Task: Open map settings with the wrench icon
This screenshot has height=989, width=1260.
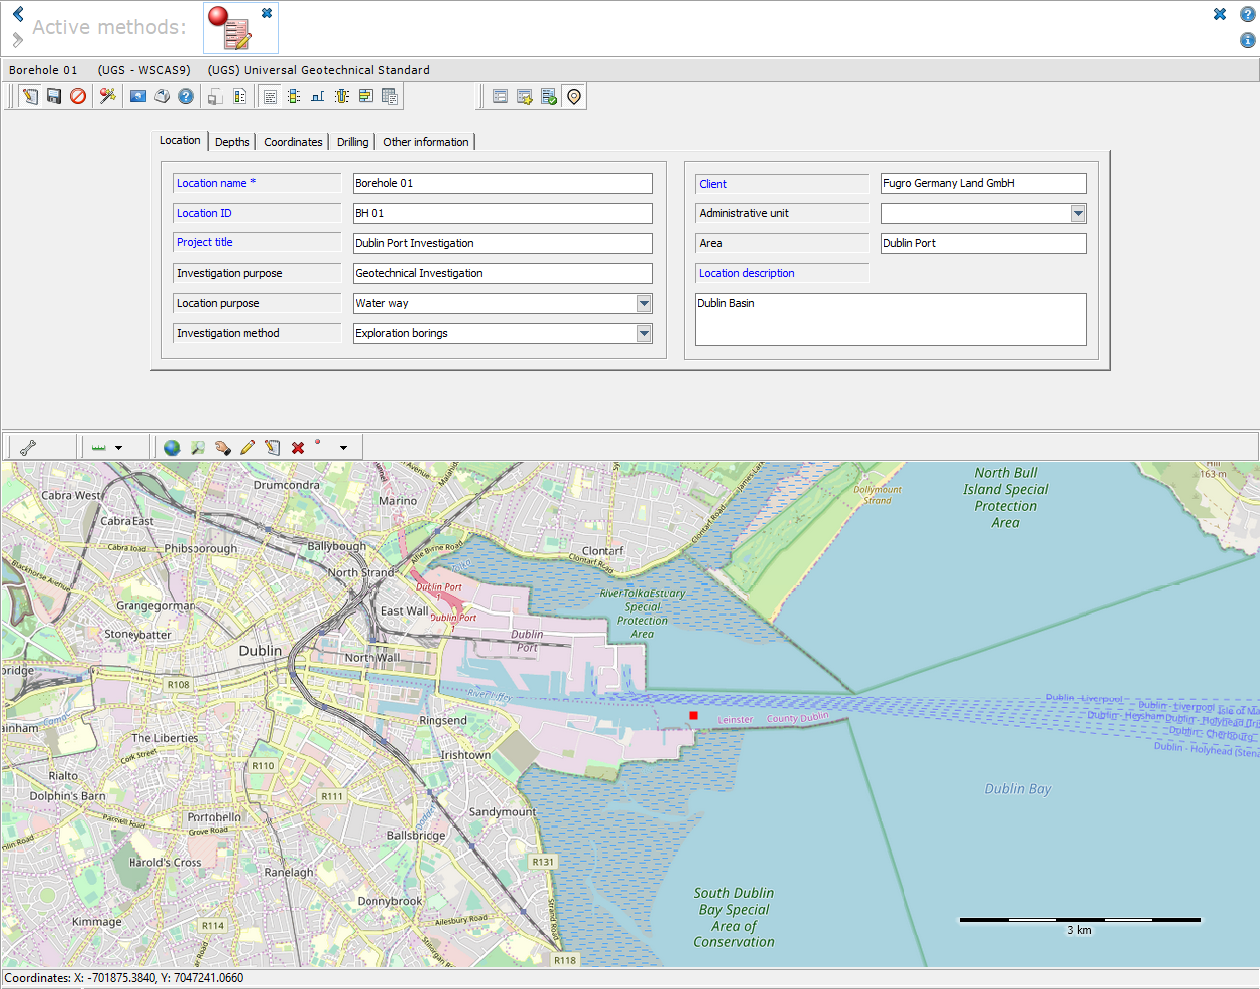Action: tap(28, 447)
